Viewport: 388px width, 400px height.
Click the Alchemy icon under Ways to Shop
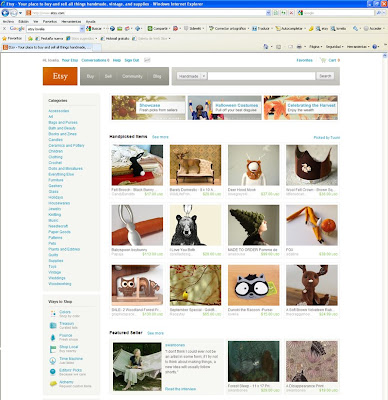click(x=53, y=384)
